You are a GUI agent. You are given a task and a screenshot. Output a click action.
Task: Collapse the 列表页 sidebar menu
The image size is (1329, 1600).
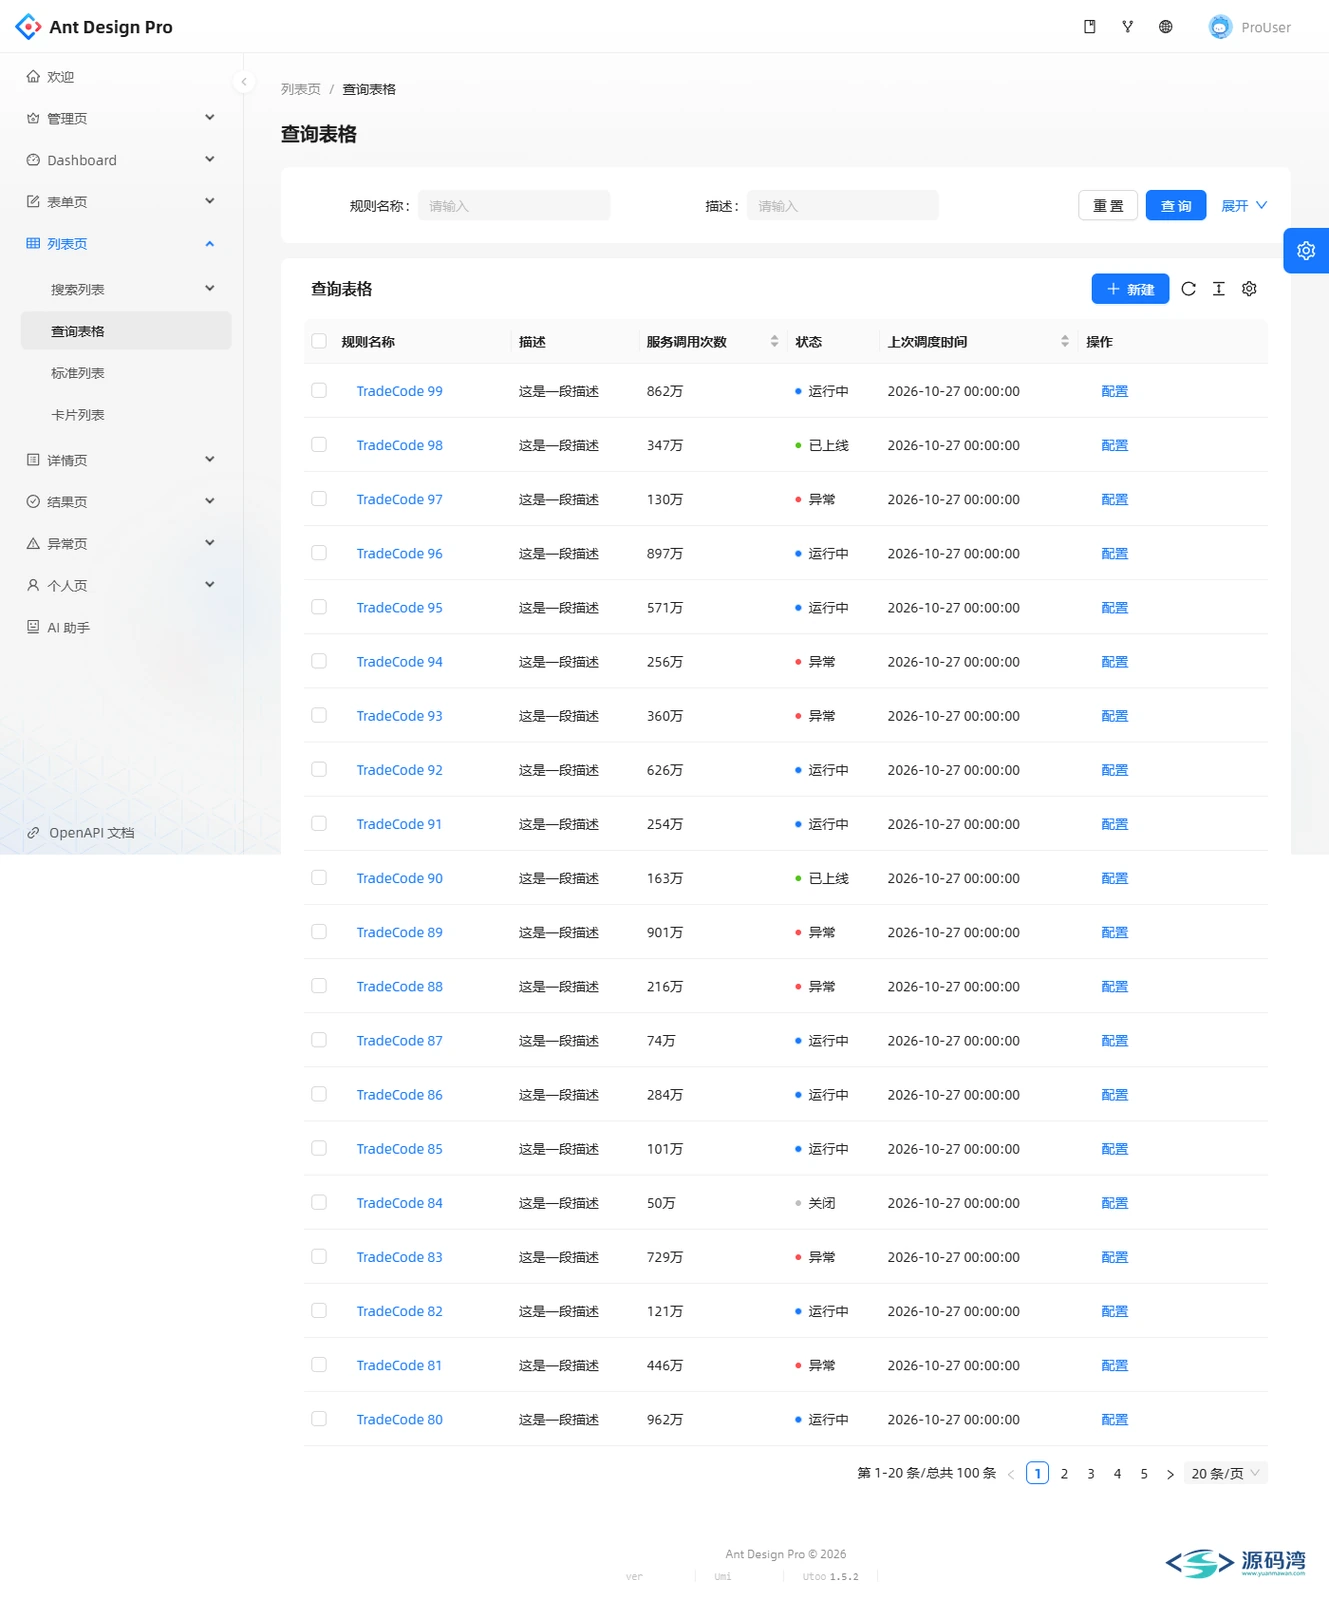click(x=126, y=244)
